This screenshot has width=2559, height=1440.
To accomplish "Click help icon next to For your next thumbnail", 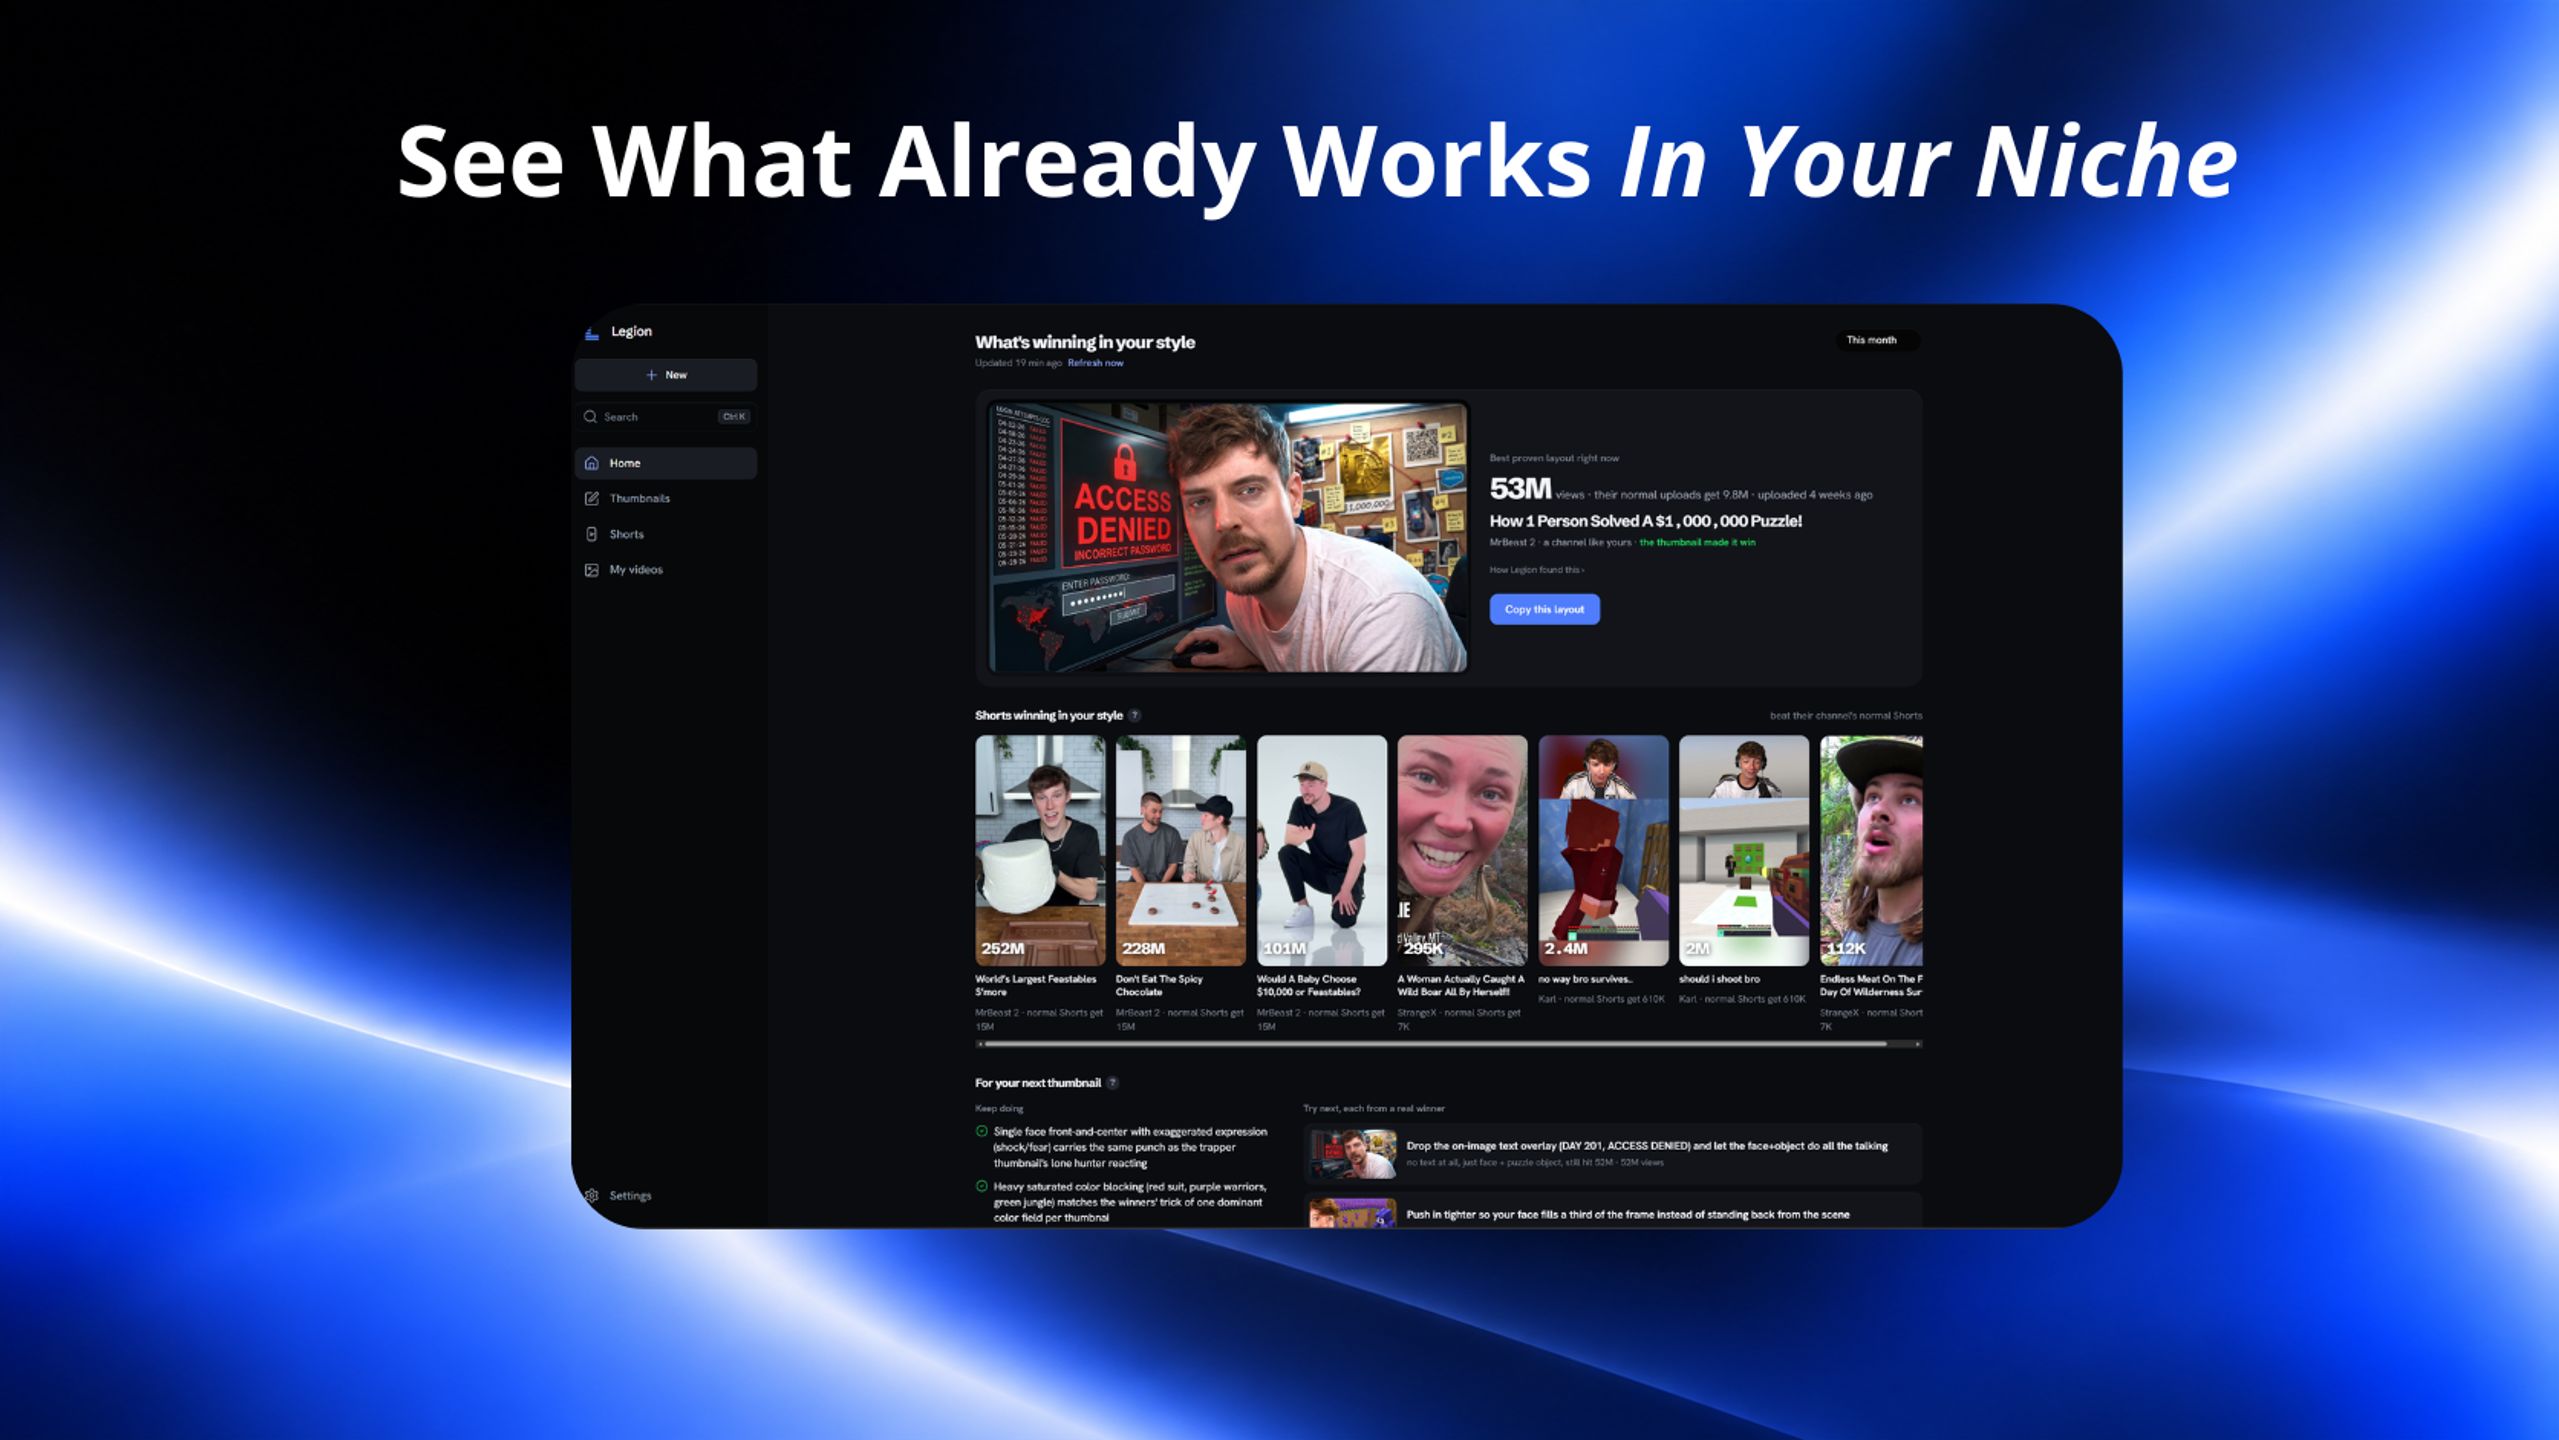I will click(x=1112, y=1082).
